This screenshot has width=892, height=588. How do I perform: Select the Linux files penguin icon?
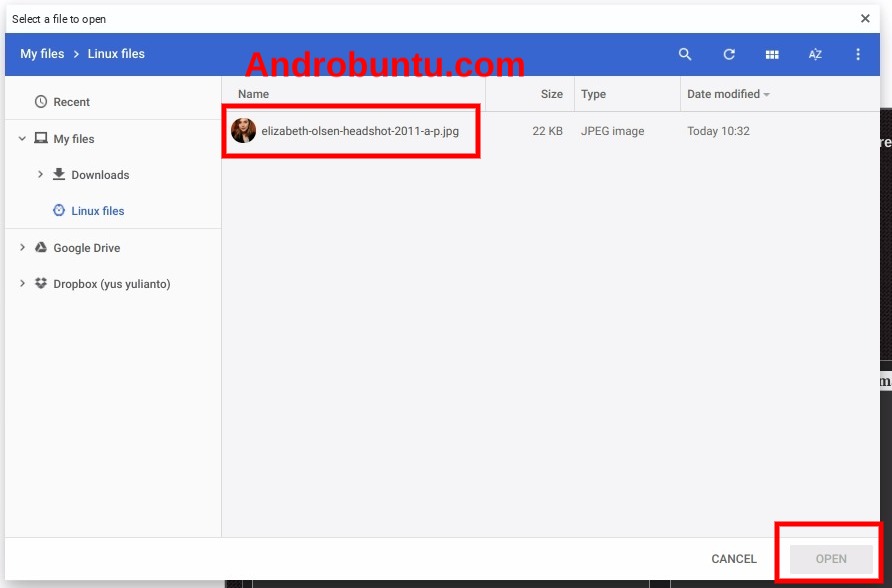click(60, 211)
